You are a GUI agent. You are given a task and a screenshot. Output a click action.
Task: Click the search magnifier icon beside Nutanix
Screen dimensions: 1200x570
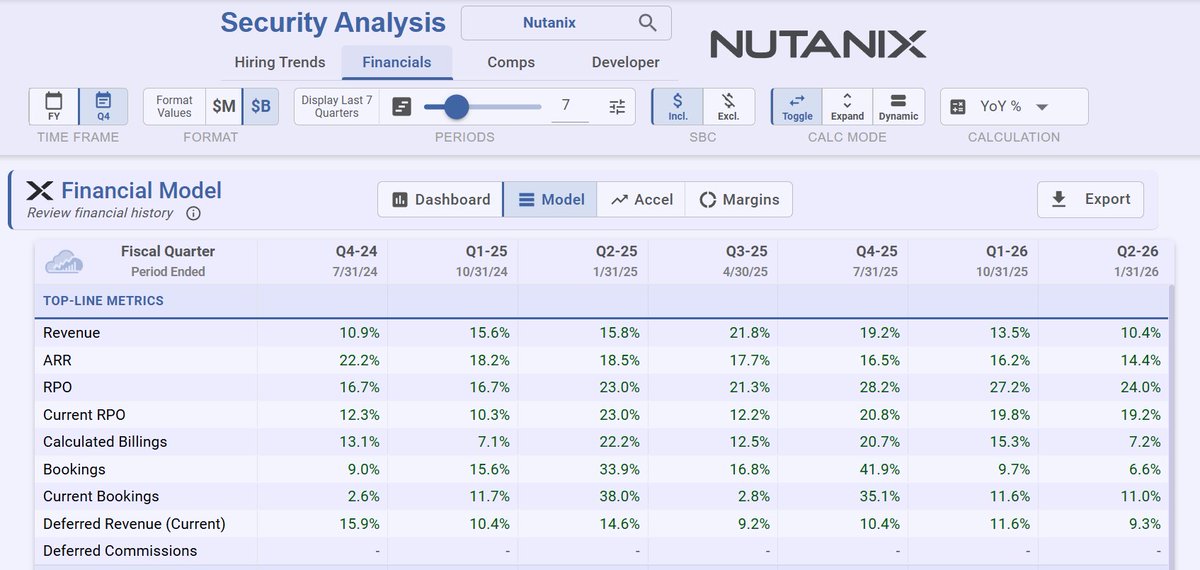648,22
